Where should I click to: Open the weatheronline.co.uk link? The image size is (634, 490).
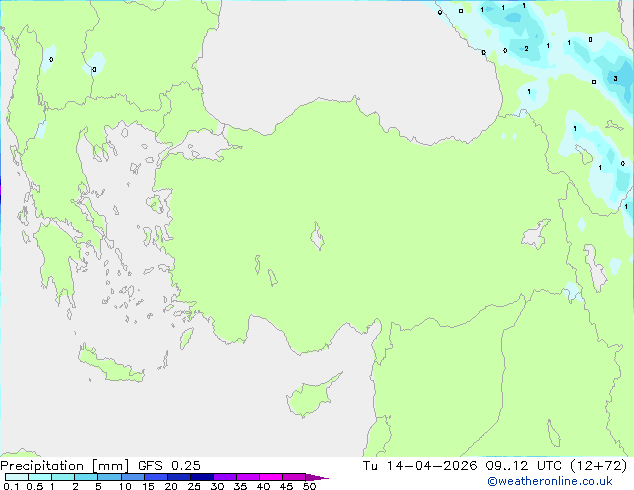[x=550, y=481]
